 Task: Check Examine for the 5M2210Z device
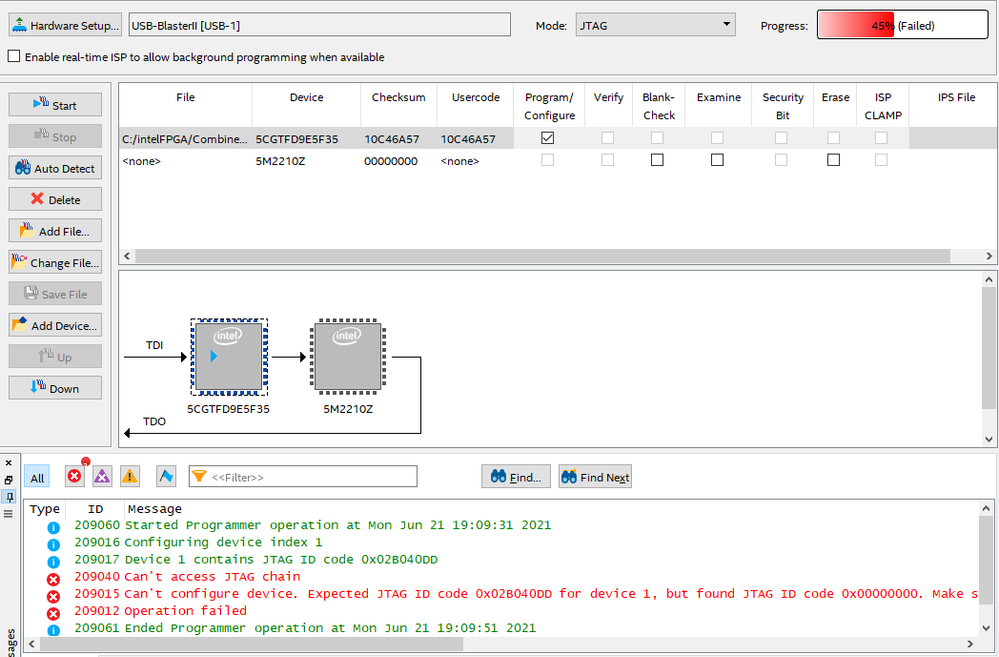point(717,160)
